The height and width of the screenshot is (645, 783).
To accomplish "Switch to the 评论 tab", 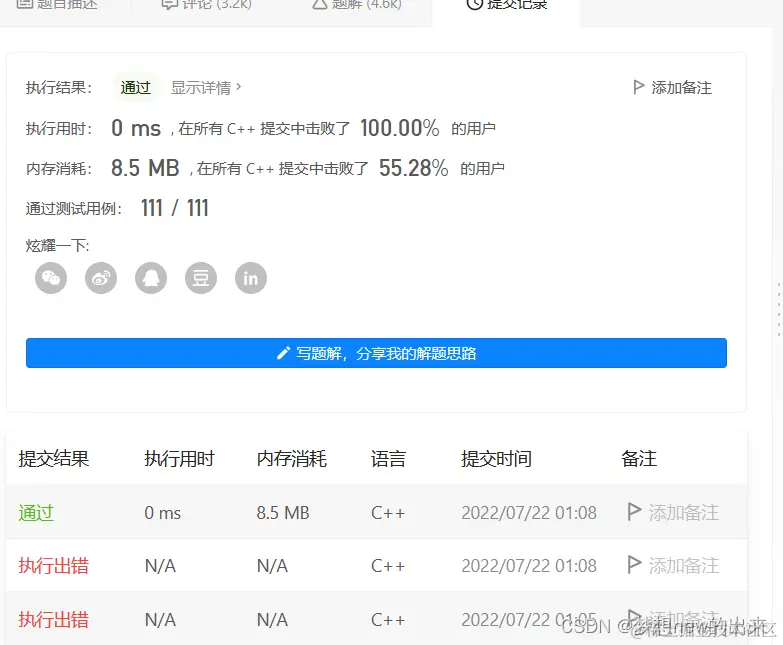I will click(x=207, y=5).
